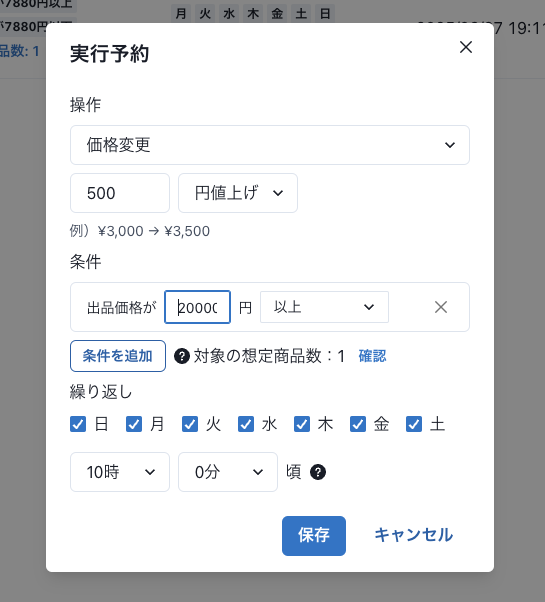Click the キャンセル cancel link
The image size is (545, 602).
point(413,535)
